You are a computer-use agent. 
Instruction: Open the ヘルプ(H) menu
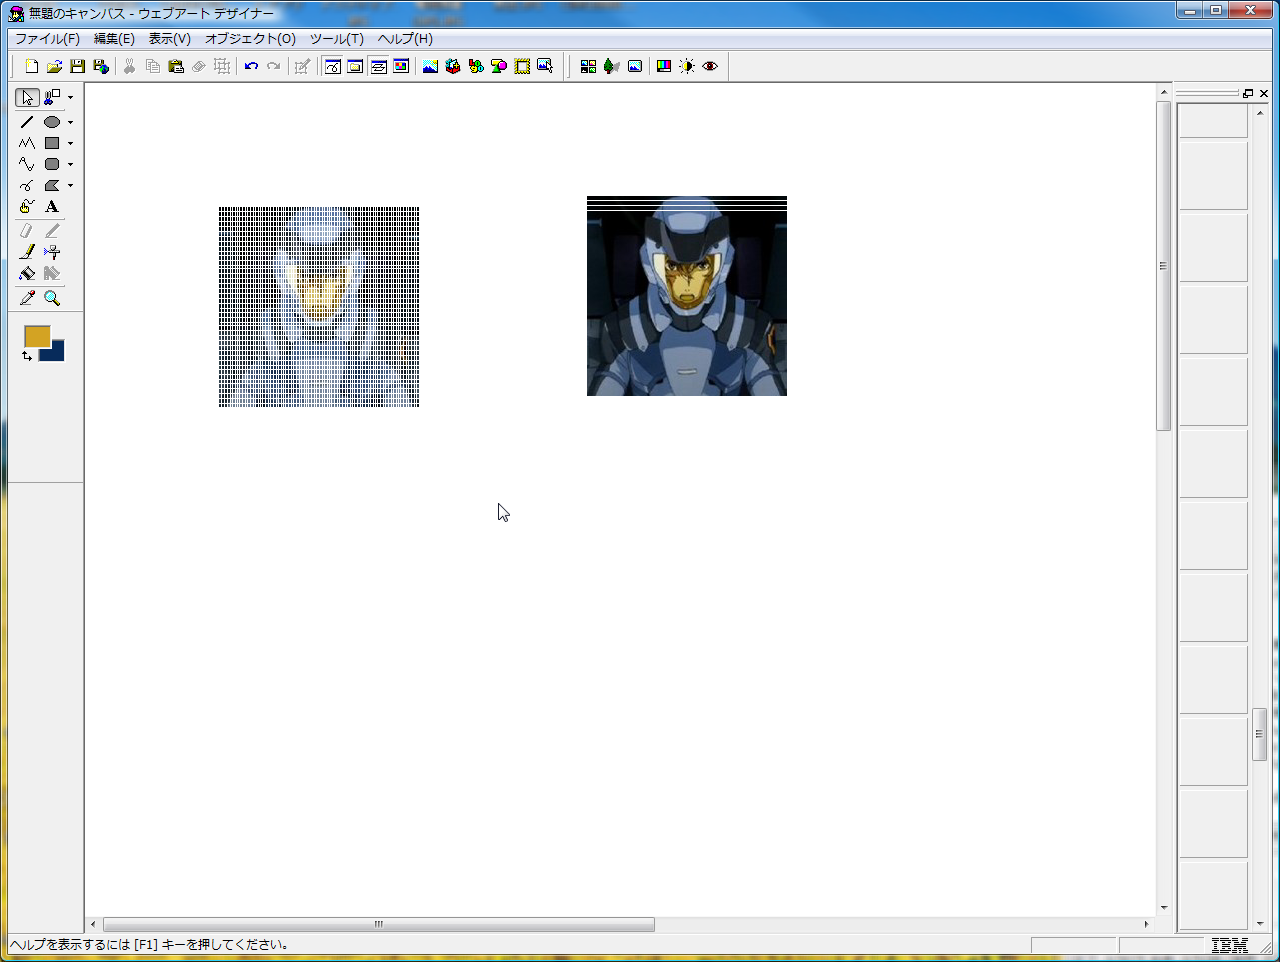[x=405, y=39]
